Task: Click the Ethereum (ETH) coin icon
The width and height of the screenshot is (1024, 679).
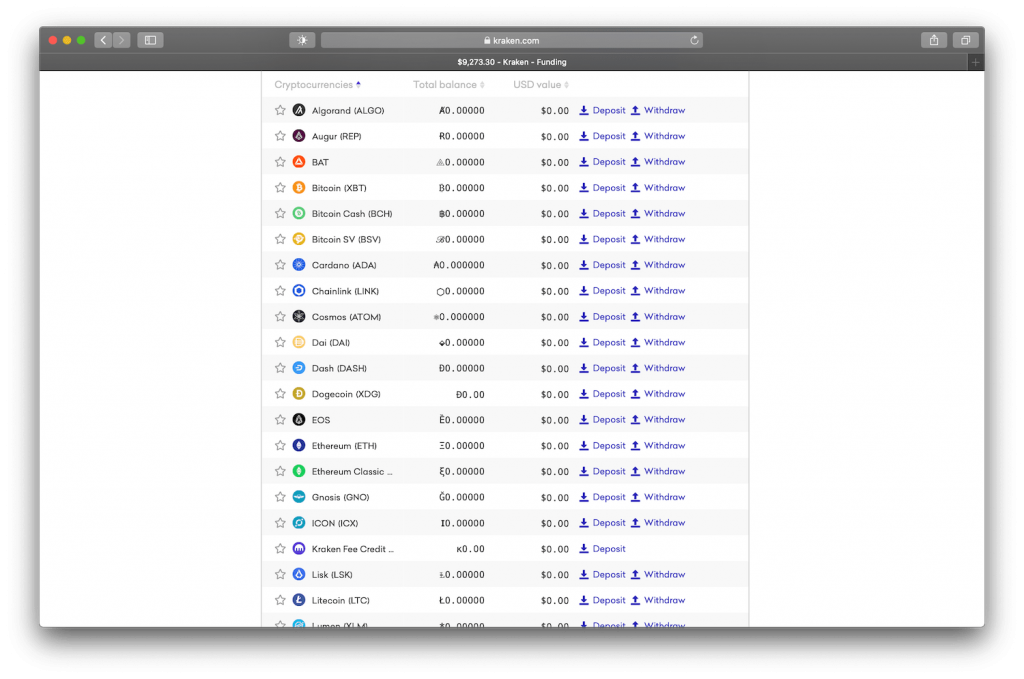Action: tap(298, 445)
